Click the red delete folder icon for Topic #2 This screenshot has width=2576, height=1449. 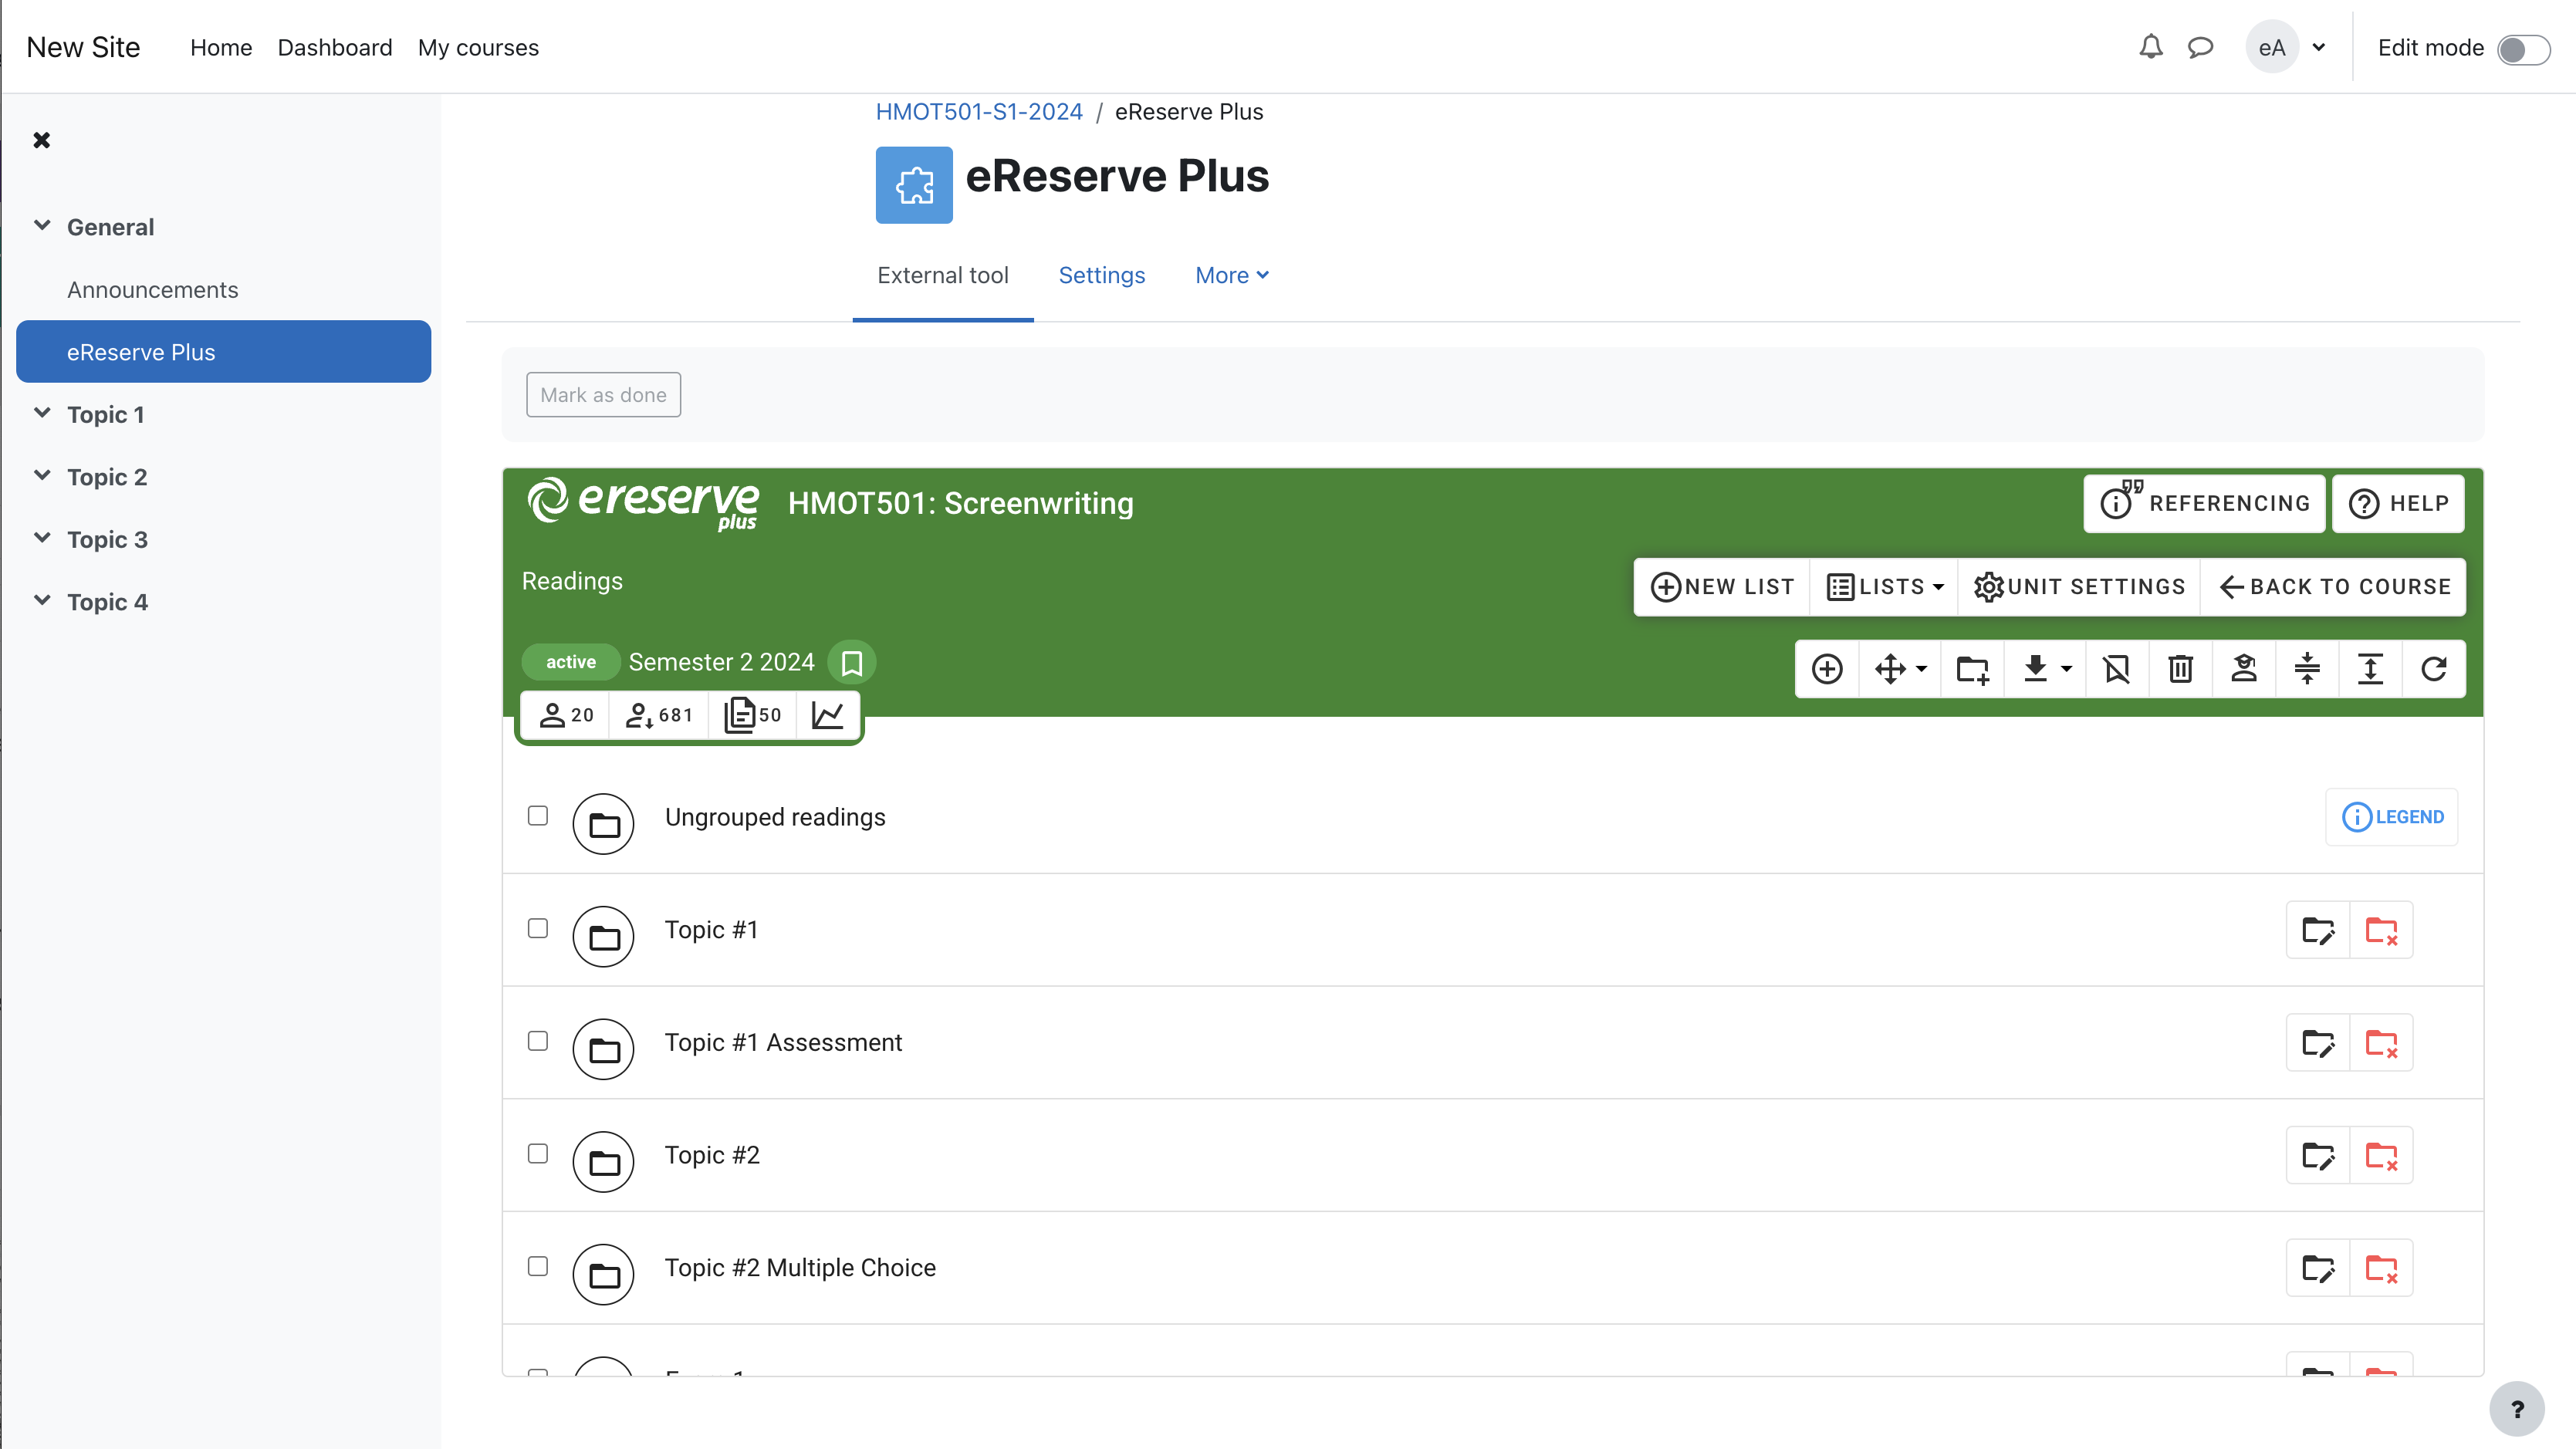(2381, 1155)
